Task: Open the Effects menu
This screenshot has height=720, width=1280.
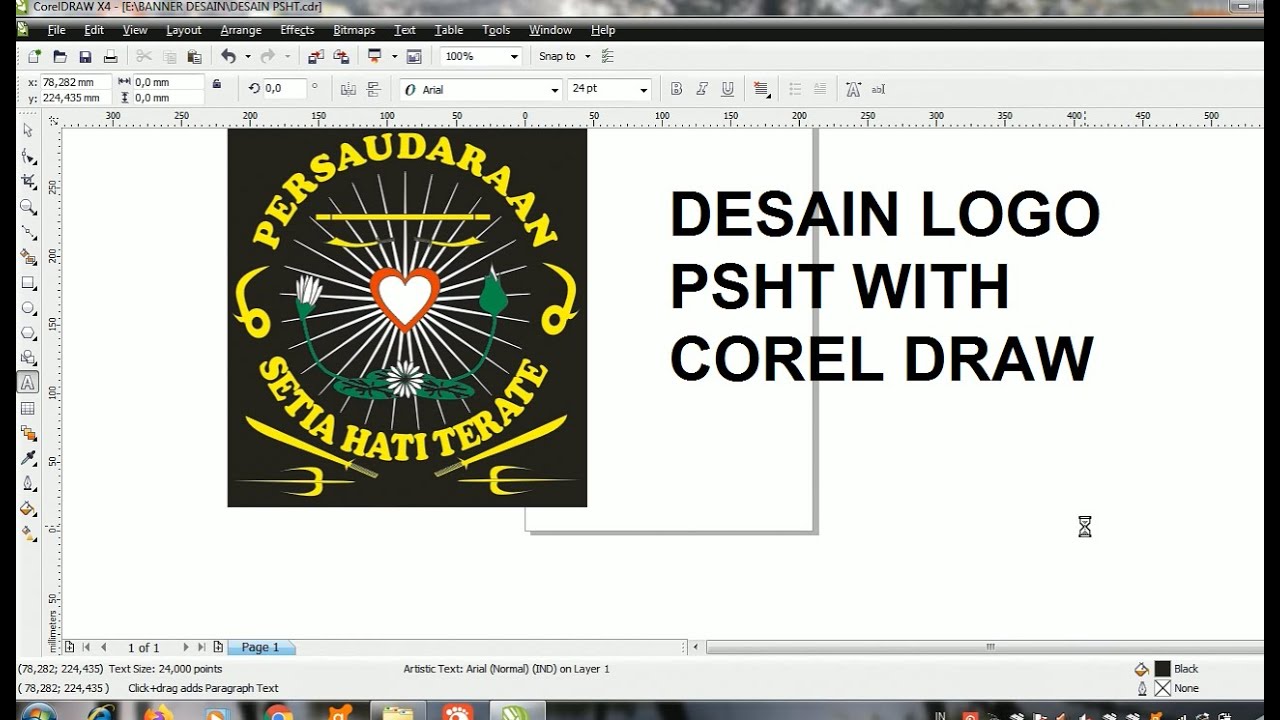Action: (x=297, y=30)
